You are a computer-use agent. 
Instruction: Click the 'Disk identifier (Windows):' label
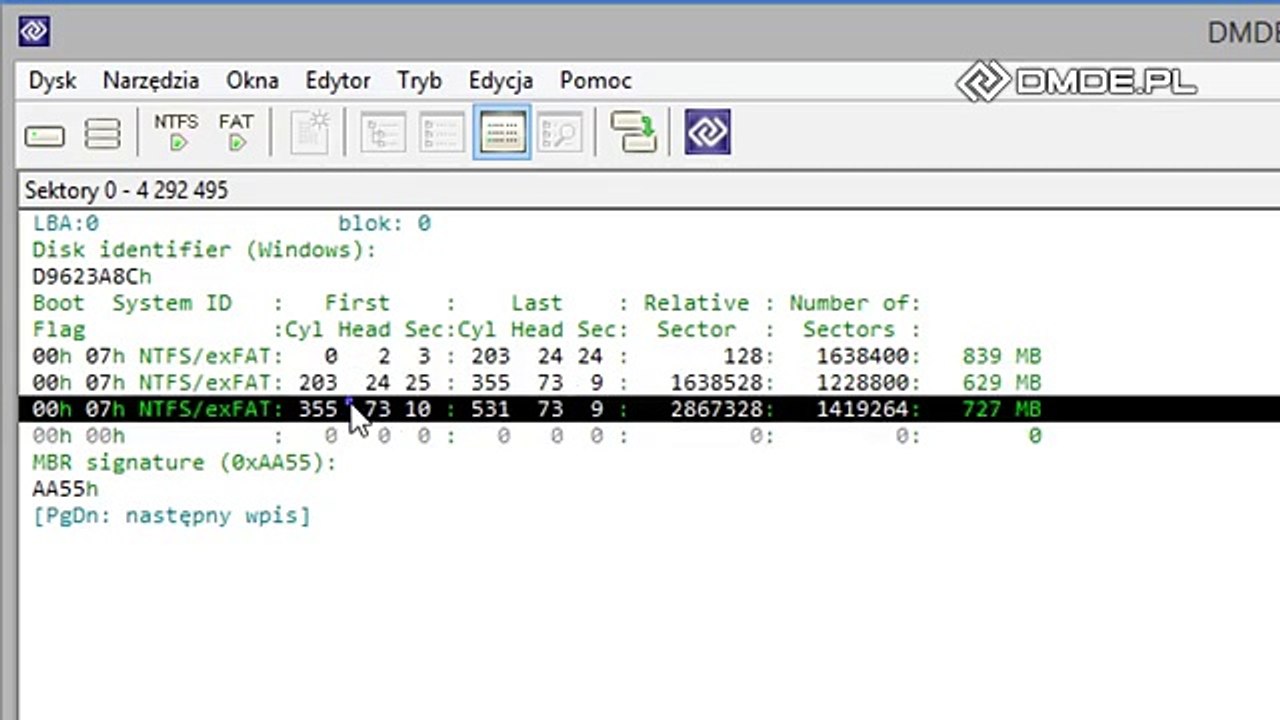click(204, 250)
